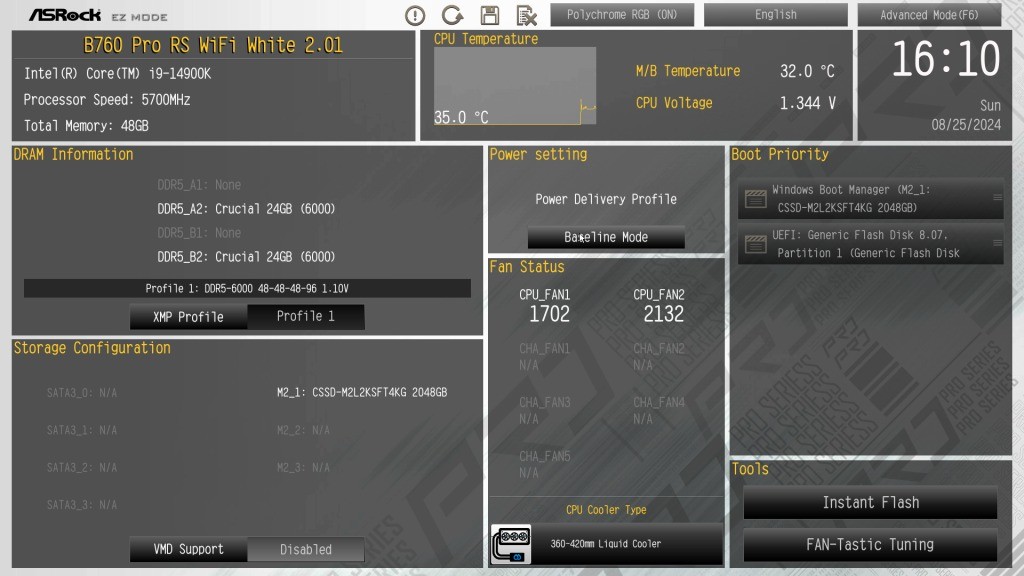Click DDR5_A2 Crucial 24GB entry
This screenshot has width=1024, height=576.
(x=246, y=209)
